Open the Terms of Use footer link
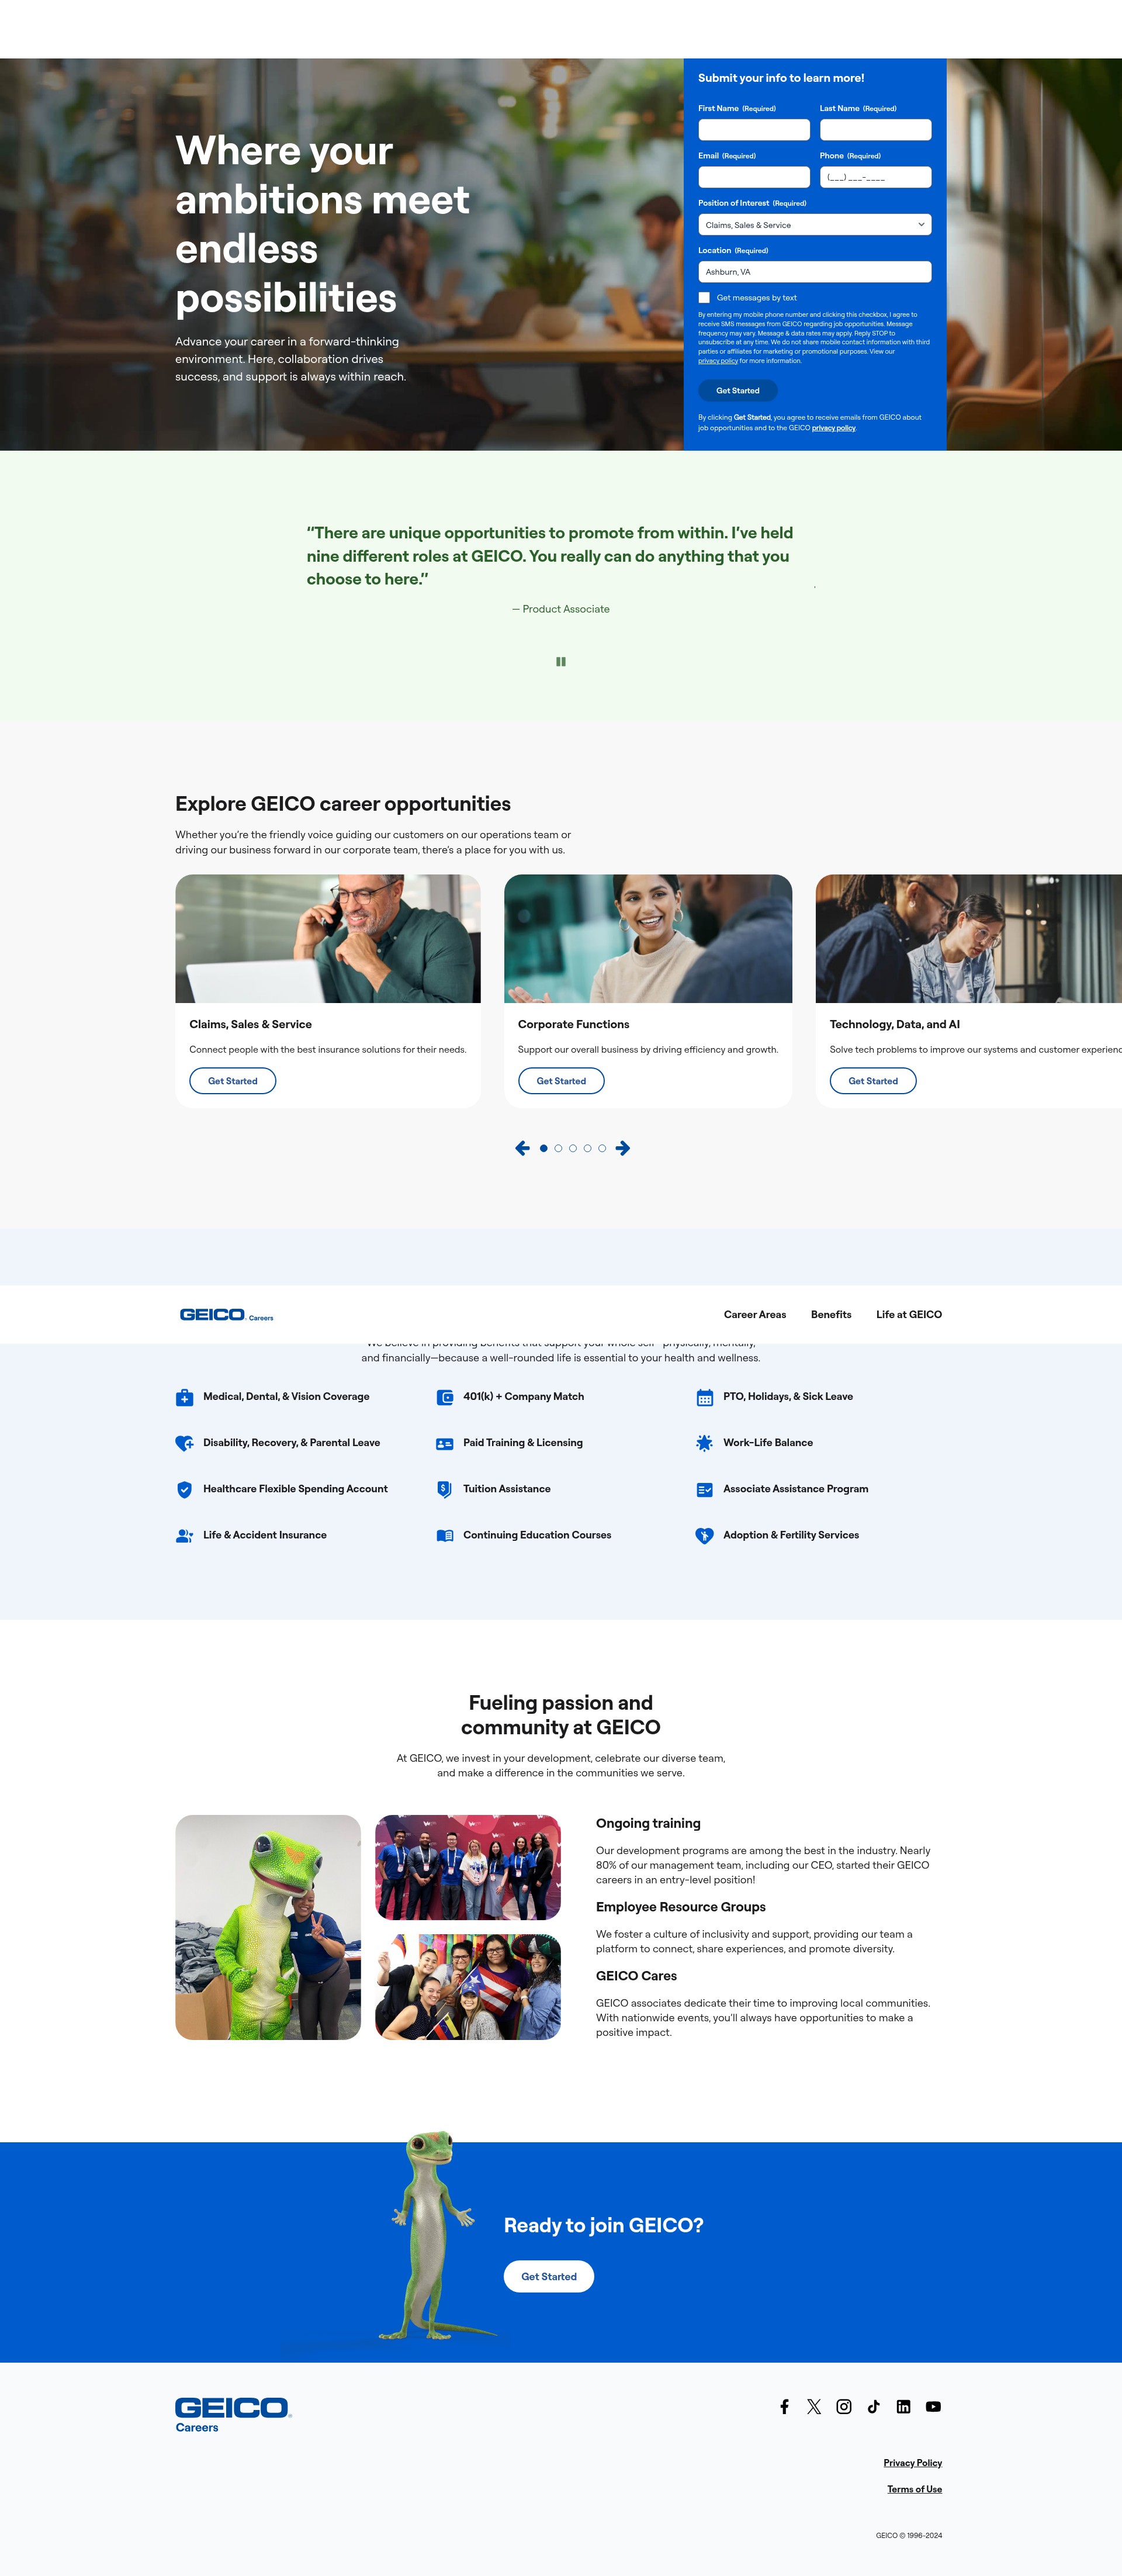This screenshot has width=1122, height=2576. [914, 2489]
